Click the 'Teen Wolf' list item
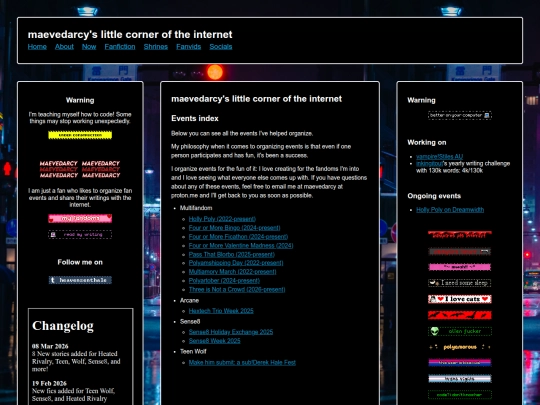540x405 pixels. pos(193,352)
